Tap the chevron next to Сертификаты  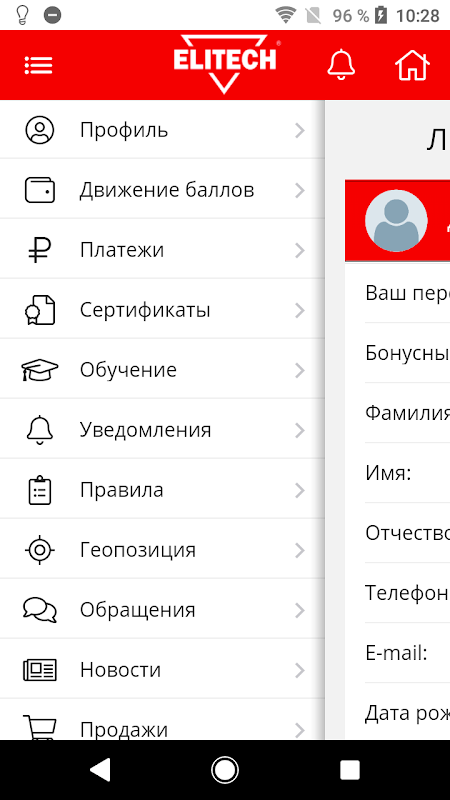click(x=300, y=310)
